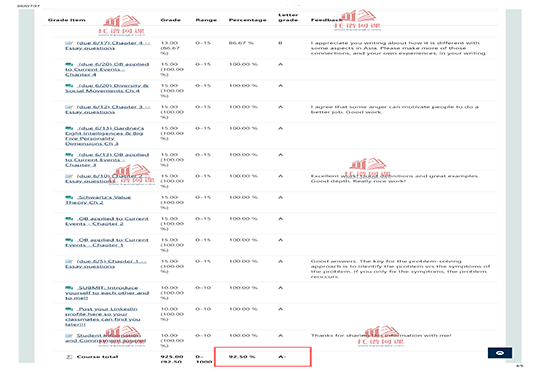Image resolution: width=540 pixels, height=372 pixels.
Task: Click the sigma icon beside Course total
Action: pos(69,357)
